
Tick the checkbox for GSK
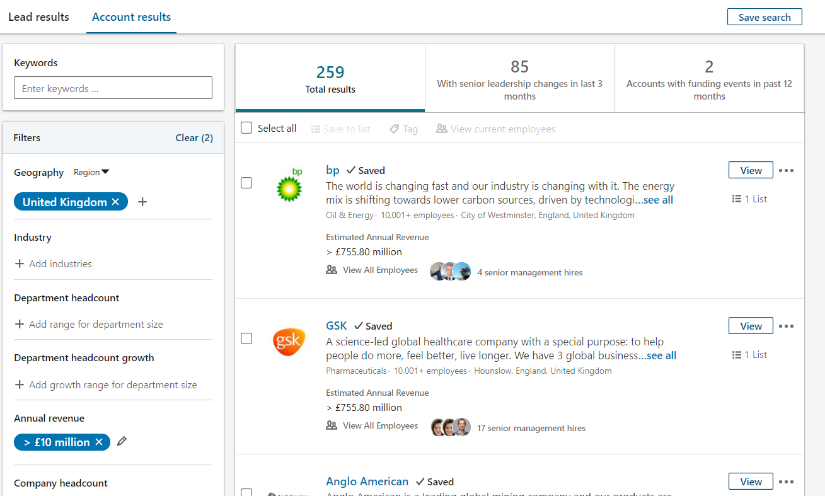246,339
